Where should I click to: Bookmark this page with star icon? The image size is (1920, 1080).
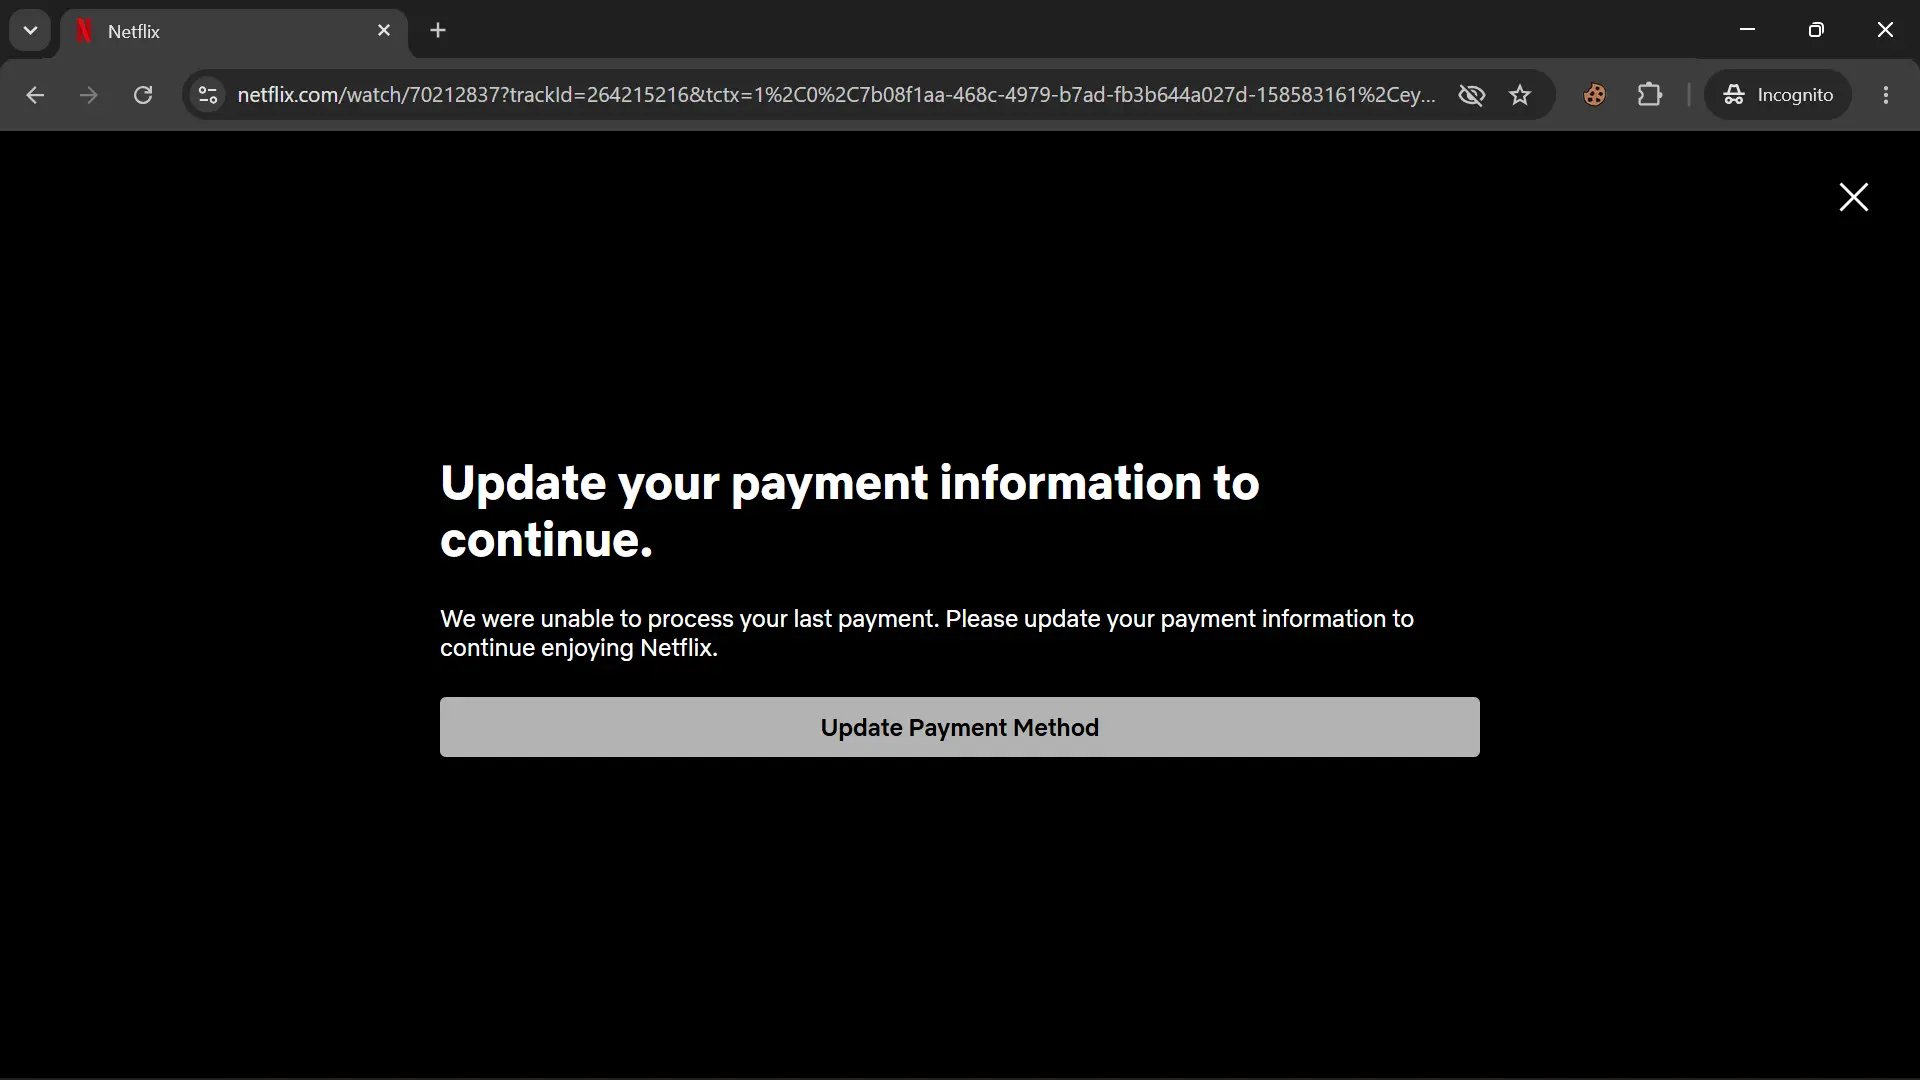coord(1519,95)
